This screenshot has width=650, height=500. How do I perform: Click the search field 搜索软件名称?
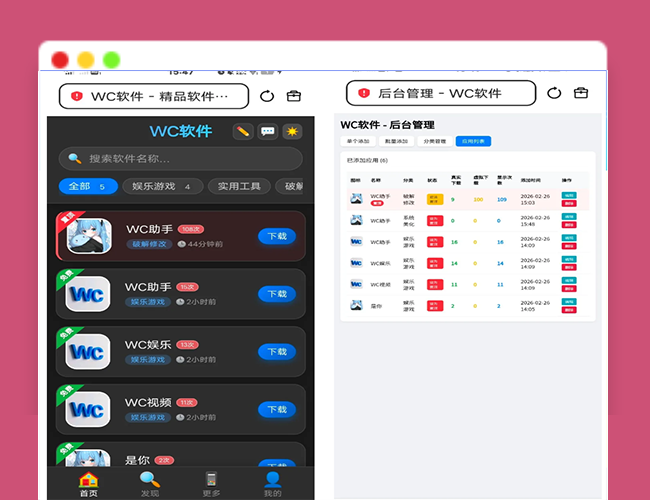pos(181,158)
